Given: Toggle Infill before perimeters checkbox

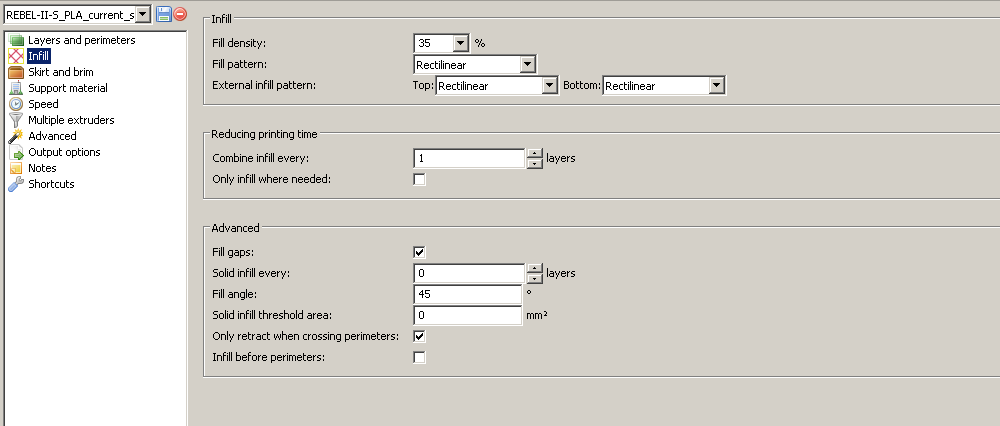Looking at the screenshot, I should pyautogui.click(x=420, y=357).
